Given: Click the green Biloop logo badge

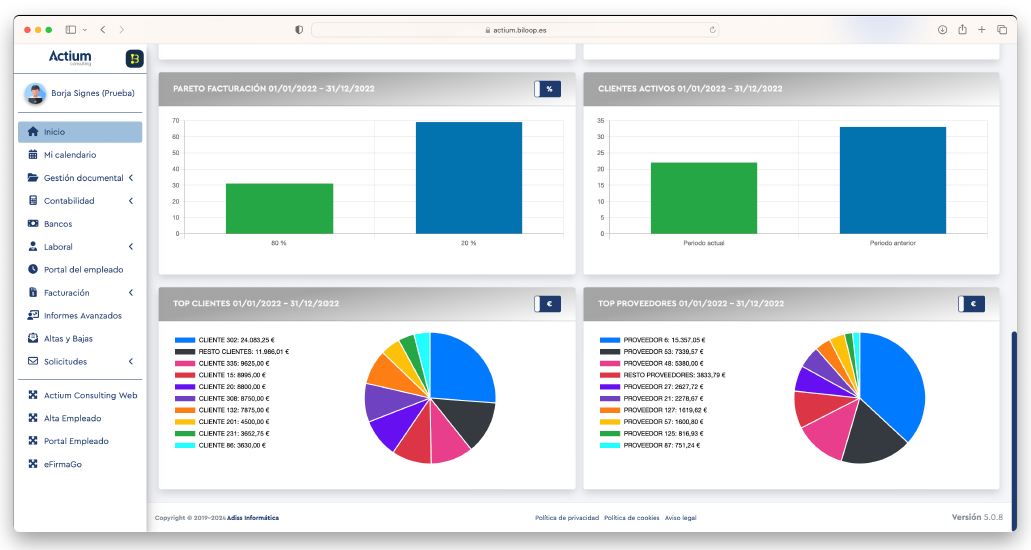Looking at the screenshot, I should click(134, 59).
